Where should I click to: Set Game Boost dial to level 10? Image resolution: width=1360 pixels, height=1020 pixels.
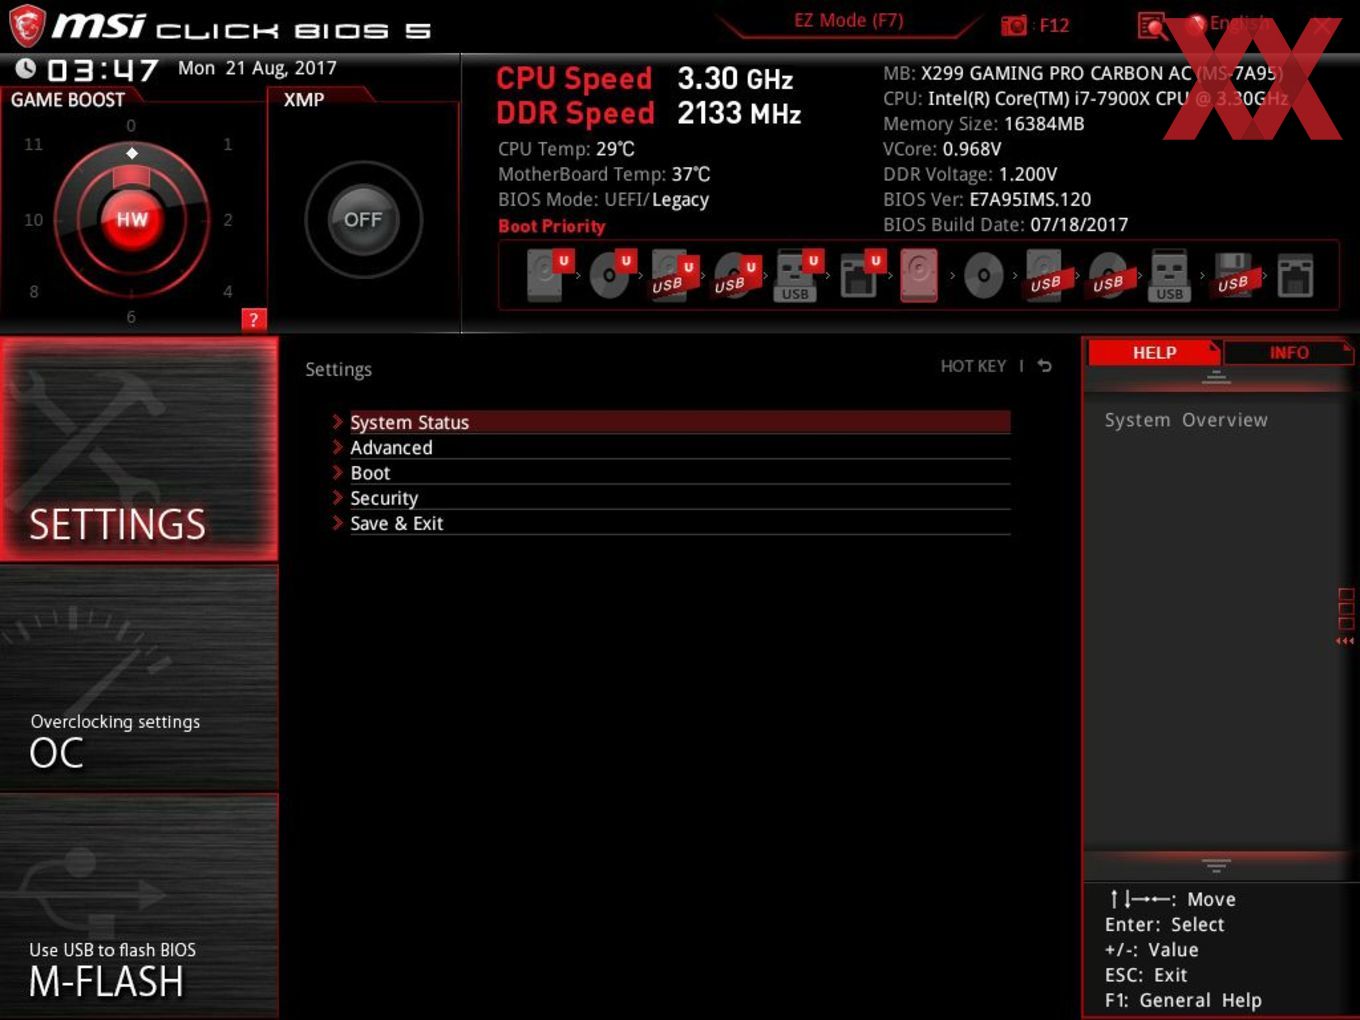34,219
